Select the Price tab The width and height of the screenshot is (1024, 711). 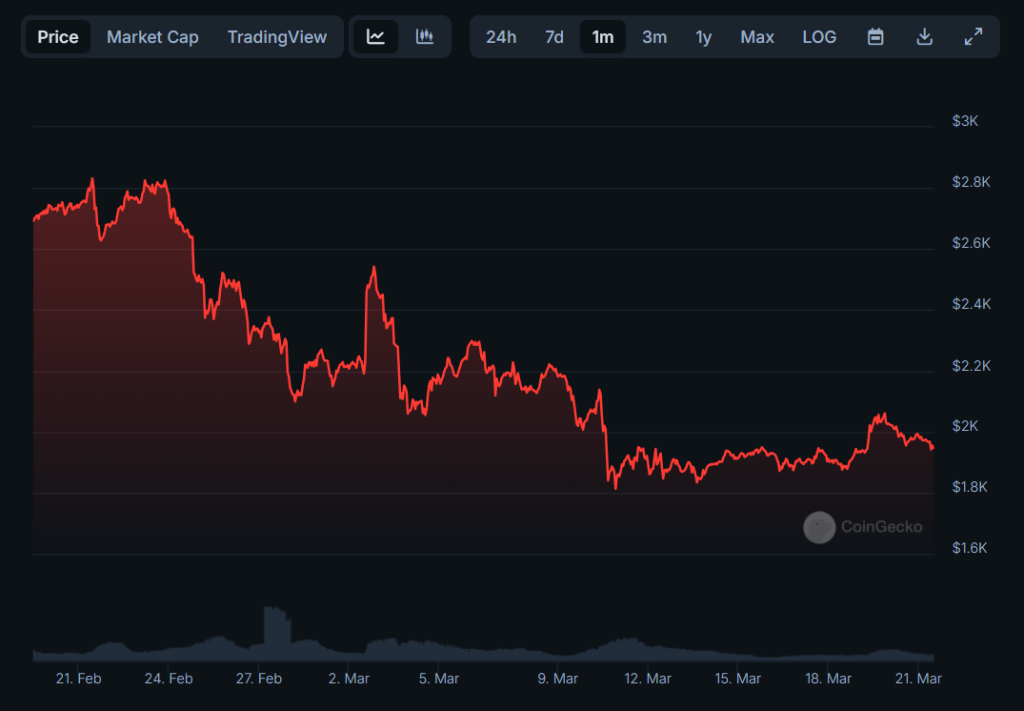58,37
